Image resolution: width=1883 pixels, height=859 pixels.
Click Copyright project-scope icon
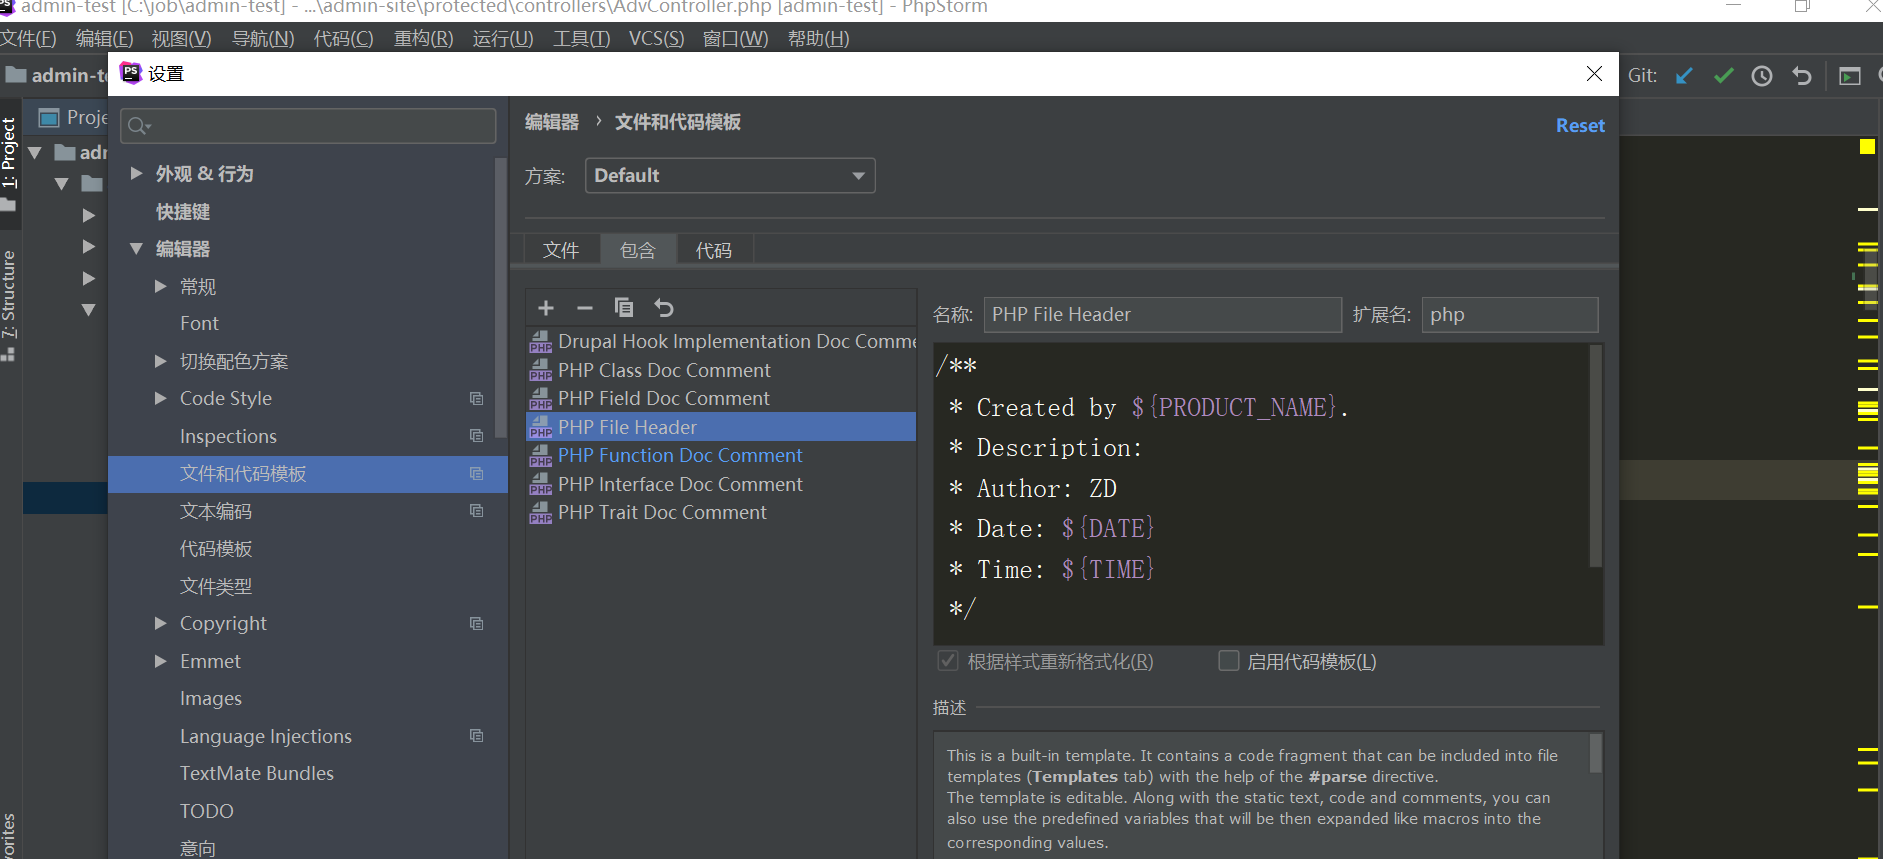(477, 623)
